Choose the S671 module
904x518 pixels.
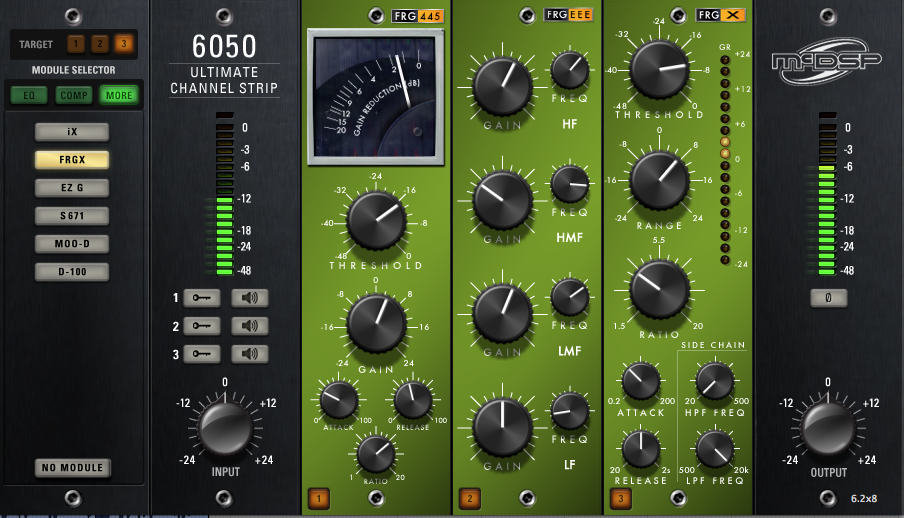(x=72, y=216)
